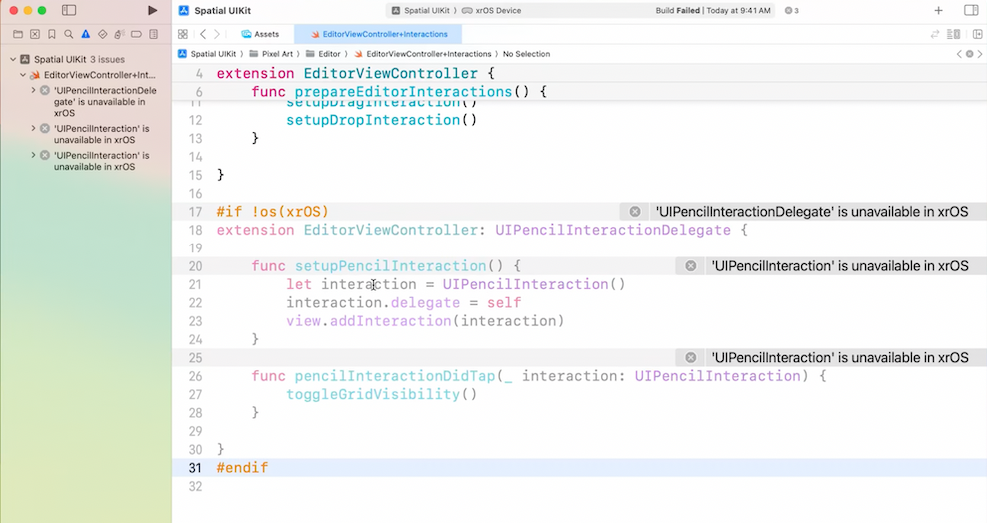The height and width of the screenshot is (523, 987).
Task: Click the error icon on line 25 annotation
Action: (691, 358)
